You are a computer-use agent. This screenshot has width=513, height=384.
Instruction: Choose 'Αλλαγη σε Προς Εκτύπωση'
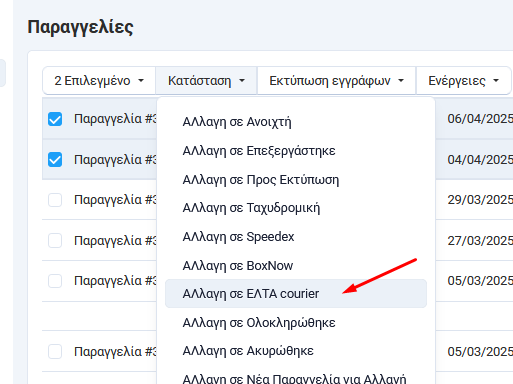pyautogui.click(x=296, y=180)
